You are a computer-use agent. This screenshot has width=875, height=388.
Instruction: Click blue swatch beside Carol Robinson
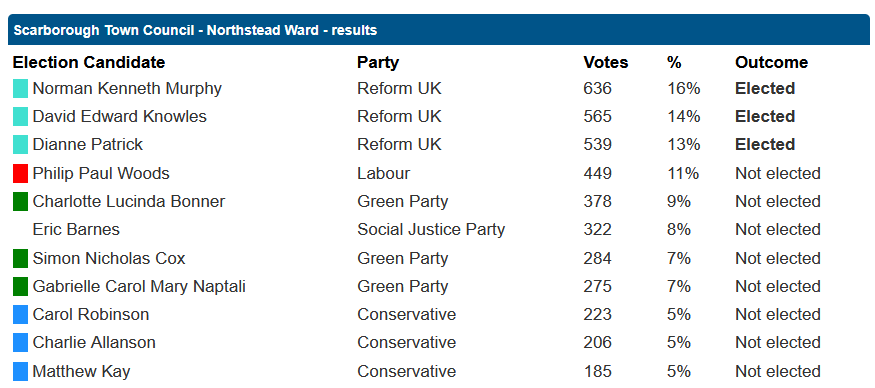(20, 314)
